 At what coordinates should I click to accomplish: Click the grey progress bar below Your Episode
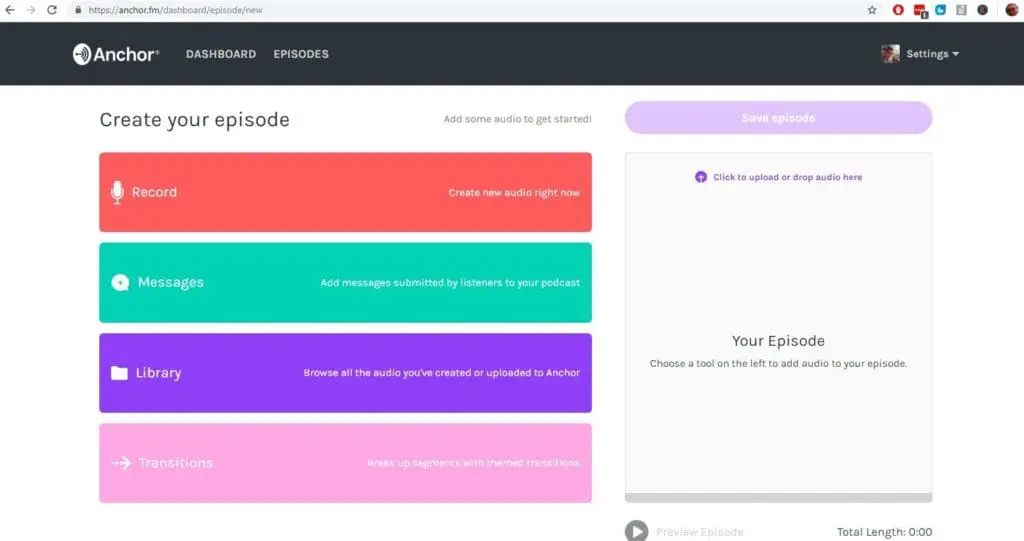click(778, 498)
